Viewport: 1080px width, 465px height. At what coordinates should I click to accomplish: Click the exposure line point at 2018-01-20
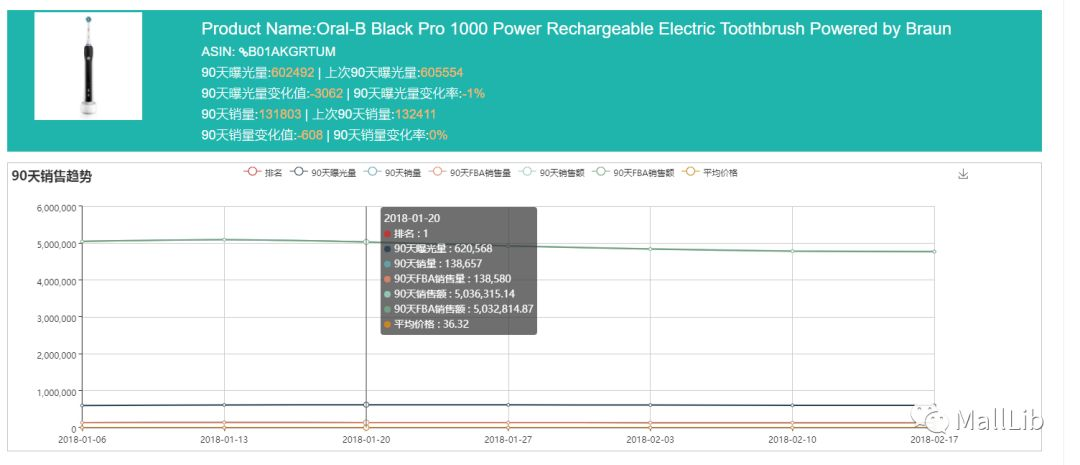tap(366, 404)
